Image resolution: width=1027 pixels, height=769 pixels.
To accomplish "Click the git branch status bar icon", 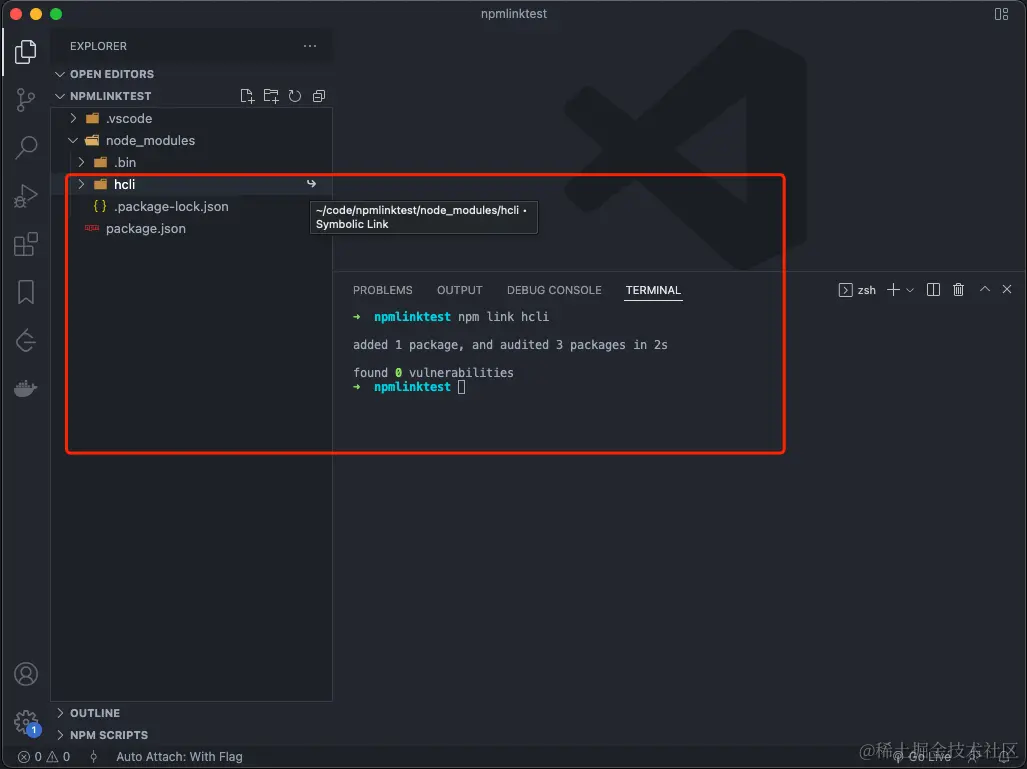I will [x=94, y=757].
